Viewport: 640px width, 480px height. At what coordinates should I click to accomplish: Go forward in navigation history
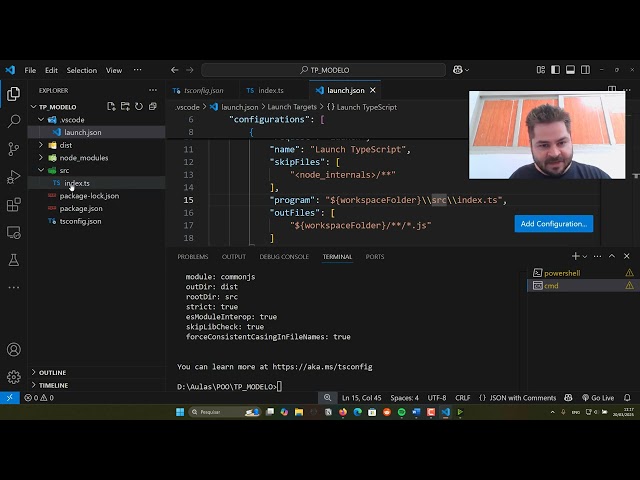(x=190, y=70)
